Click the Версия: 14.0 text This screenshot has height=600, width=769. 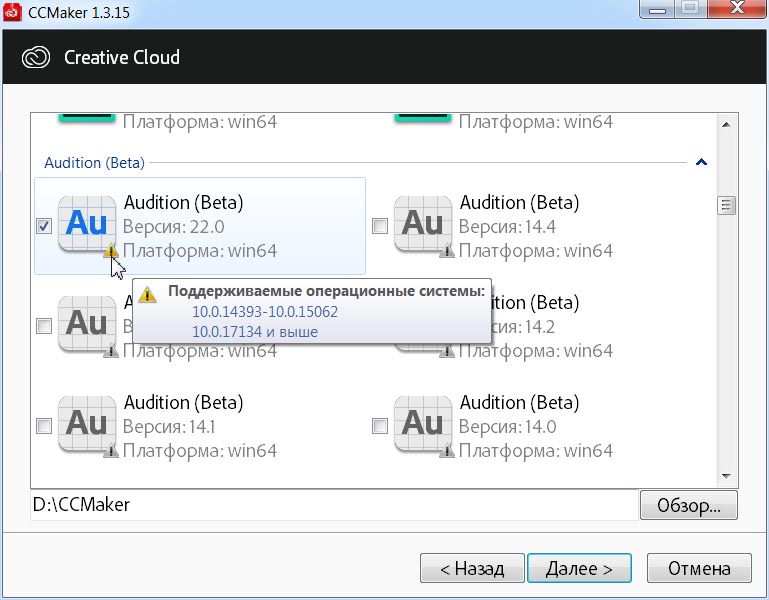pos(508,426)
